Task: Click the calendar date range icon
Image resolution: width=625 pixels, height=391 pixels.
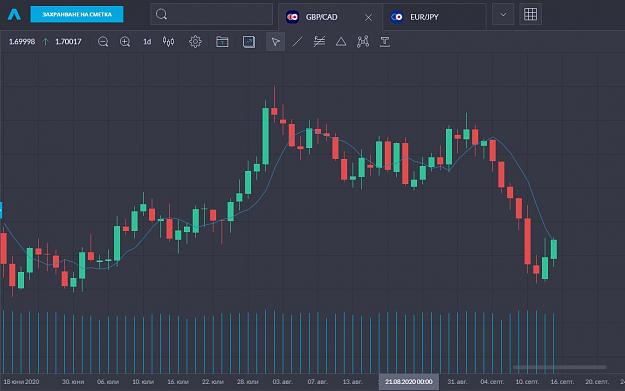Action: (222, 41)
